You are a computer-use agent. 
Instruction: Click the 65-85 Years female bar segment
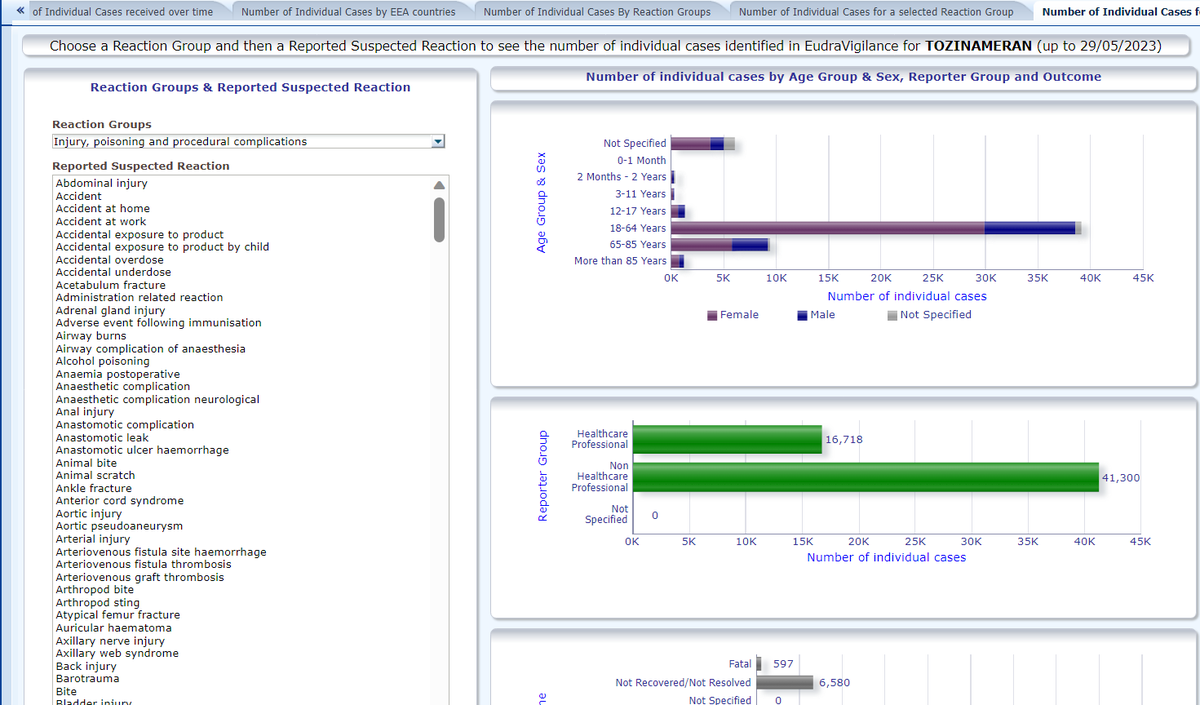tap(700, 245)
